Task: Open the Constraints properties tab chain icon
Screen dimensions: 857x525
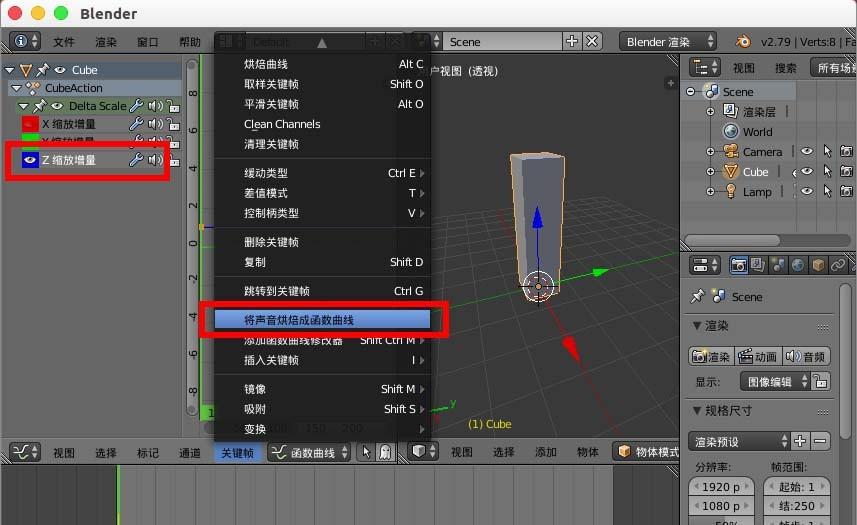Action: (838, 266)
